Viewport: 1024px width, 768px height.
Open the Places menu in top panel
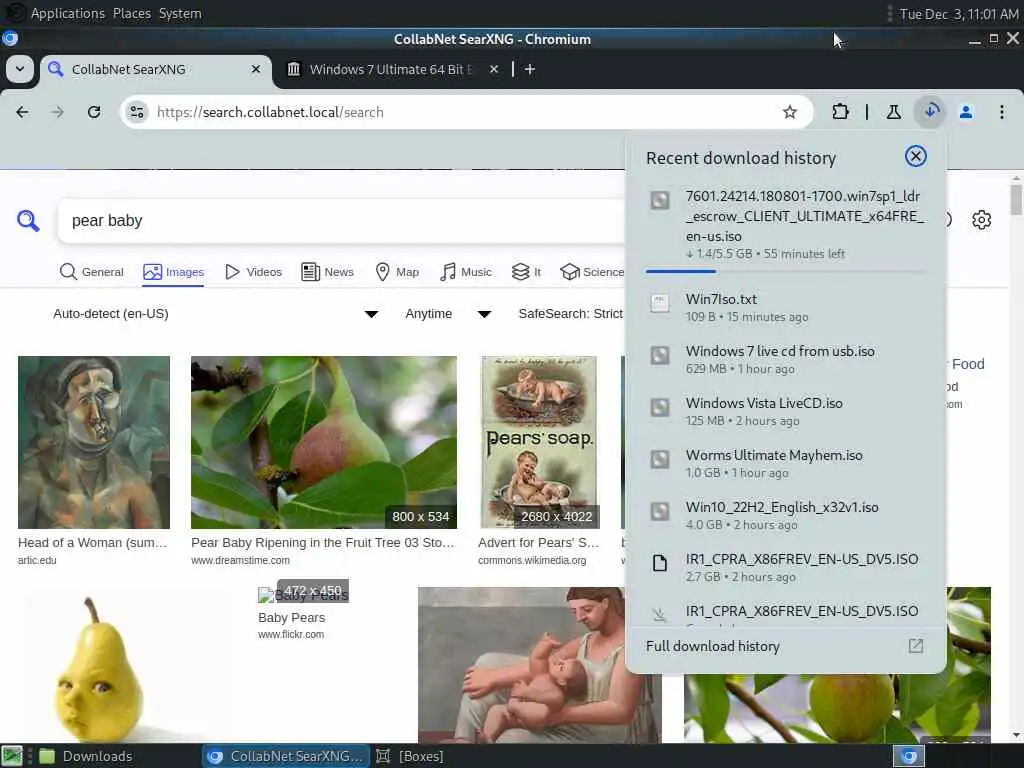(131, 13)
